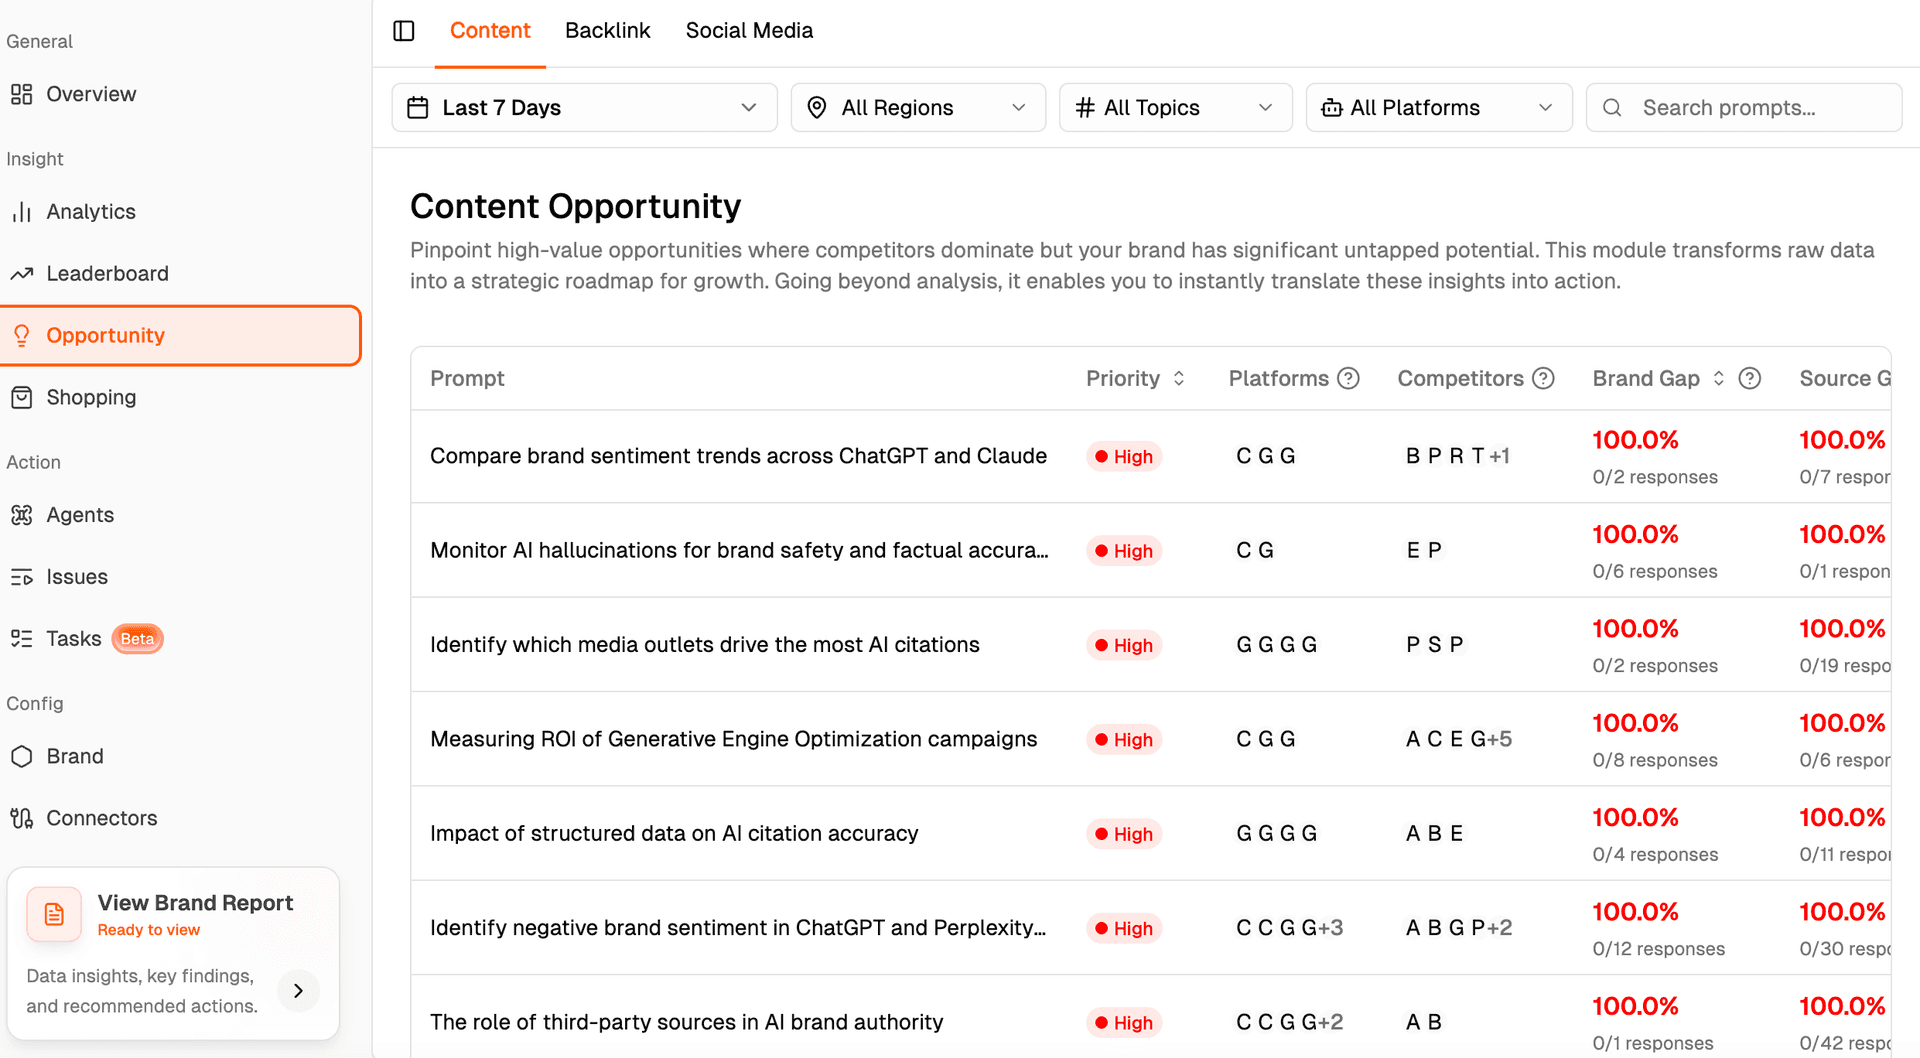
Task: Open prompt "The role of third-party sources in AI brand authority"
Action: click(x=686, y=1022)
